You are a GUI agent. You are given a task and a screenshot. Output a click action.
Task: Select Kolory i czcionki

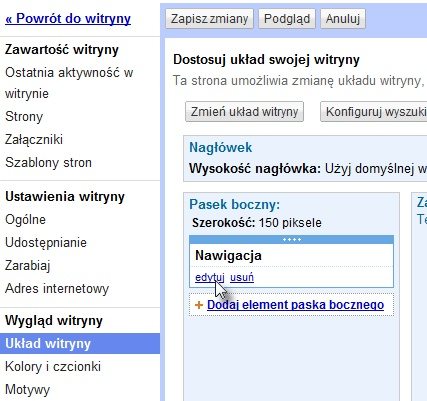click(53, 367)
